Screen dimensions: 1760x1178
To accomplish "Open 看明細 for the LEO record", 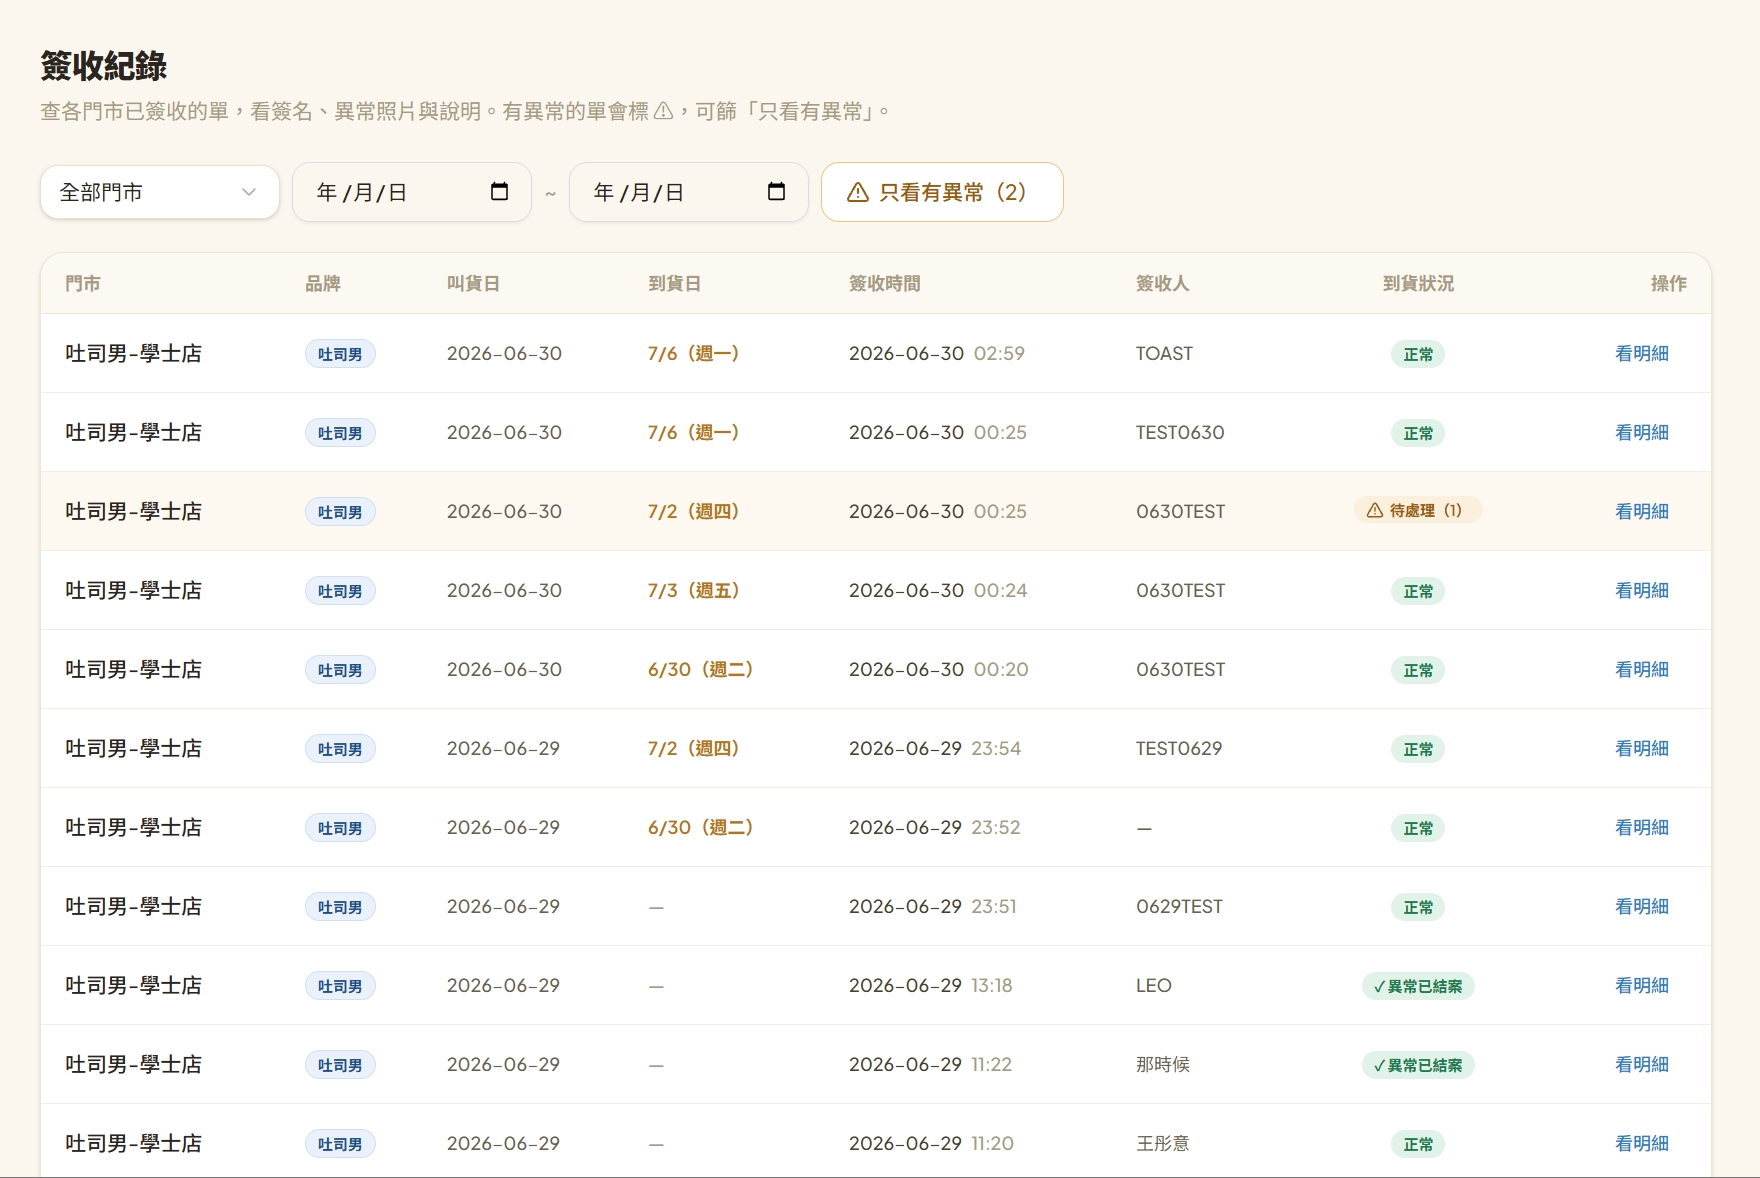I will (1641, 985).
